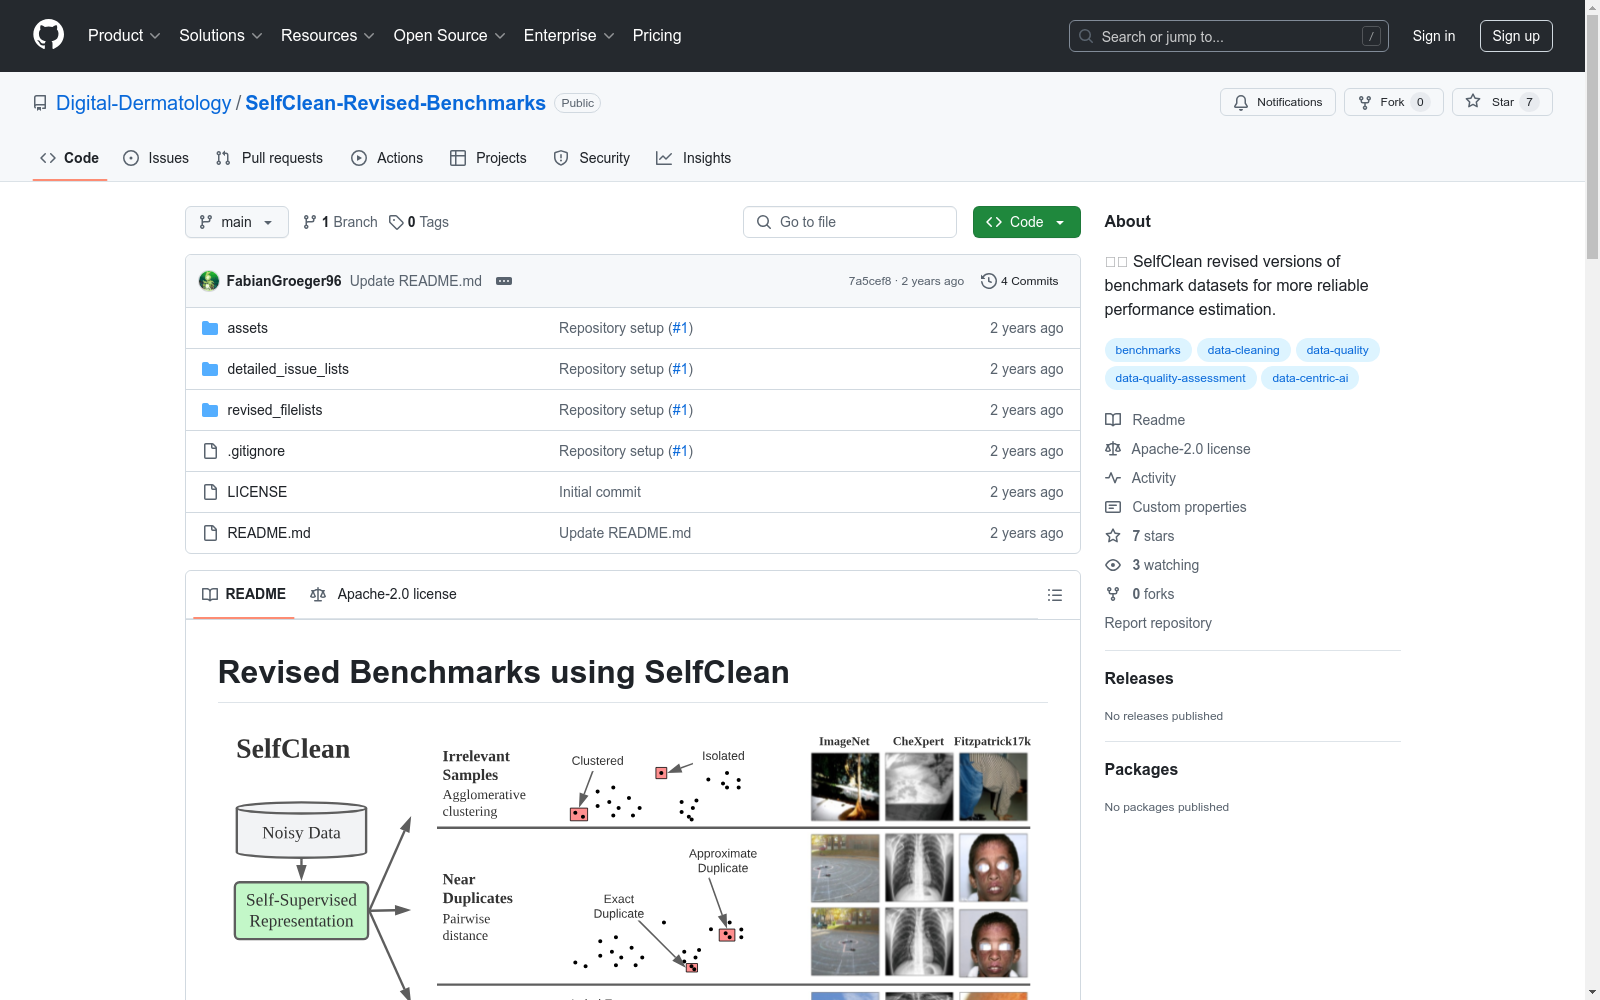Image resolution: width=1600 pixels, height=1000 pixels.
Task: Click the Go to file search box
Action: pyautogui.click(x=850, y=222)
